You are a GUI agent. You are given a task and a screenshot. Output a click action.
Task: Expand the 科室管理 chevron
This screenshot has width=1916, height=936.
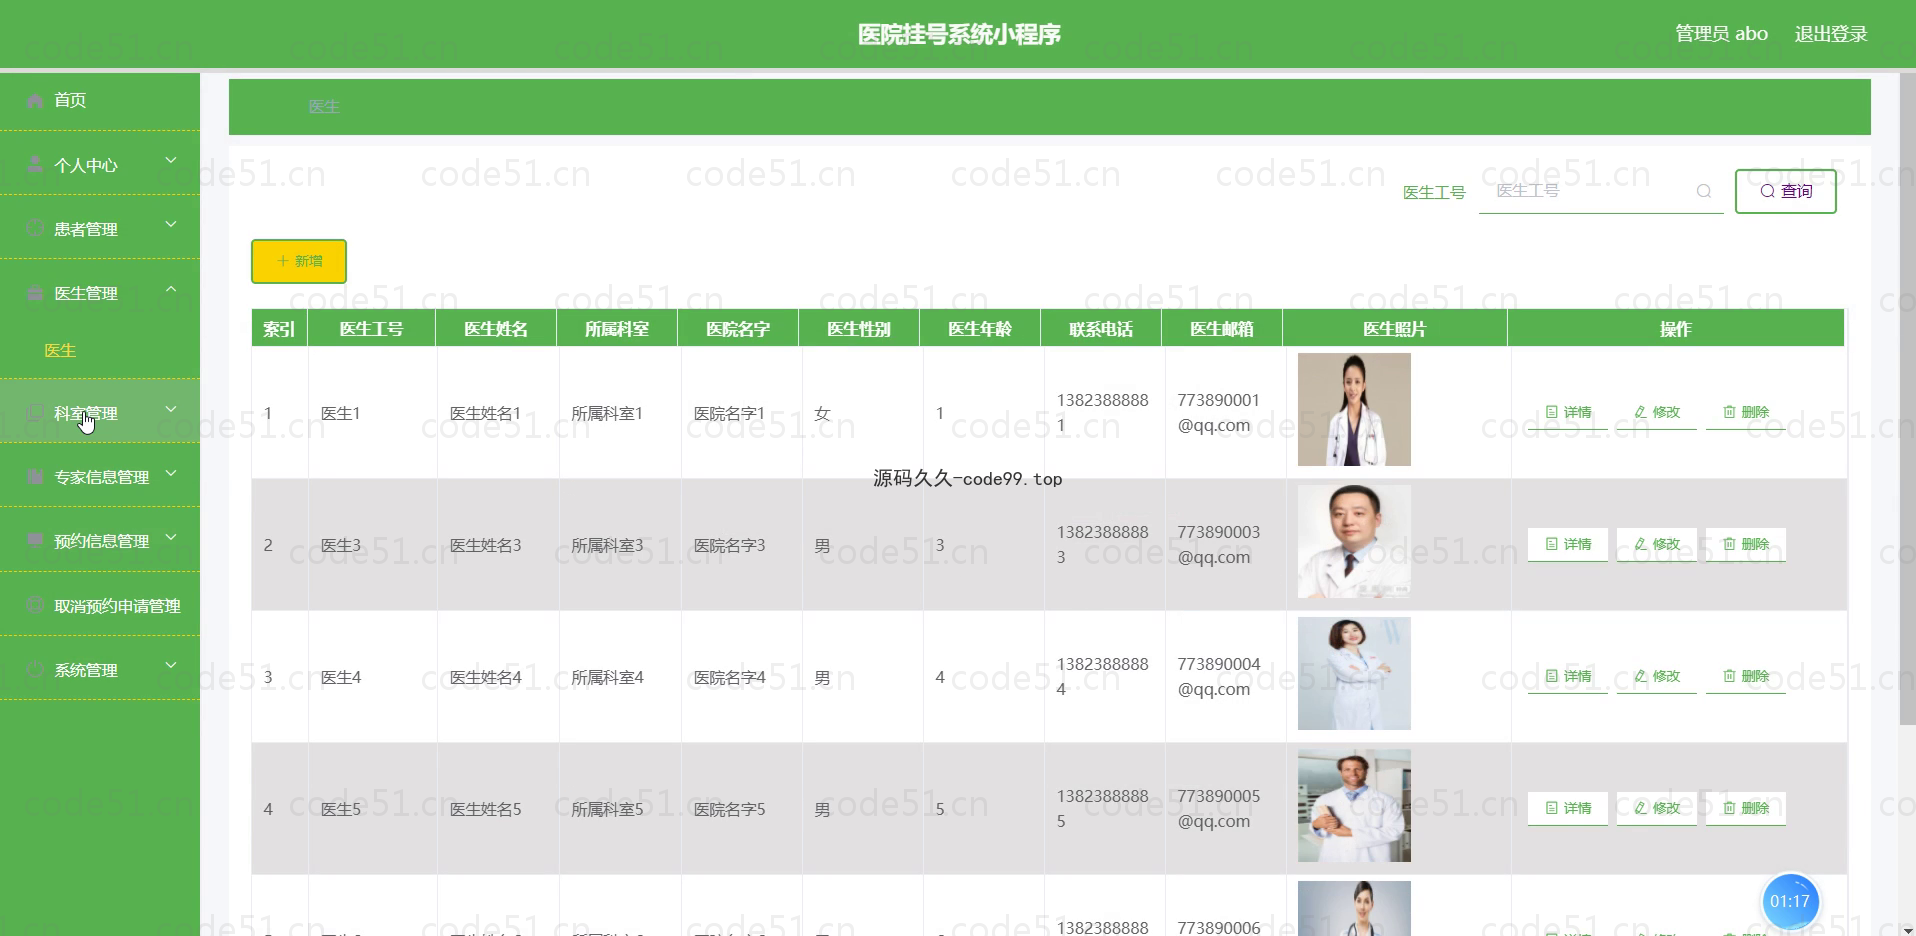(171, 409)
